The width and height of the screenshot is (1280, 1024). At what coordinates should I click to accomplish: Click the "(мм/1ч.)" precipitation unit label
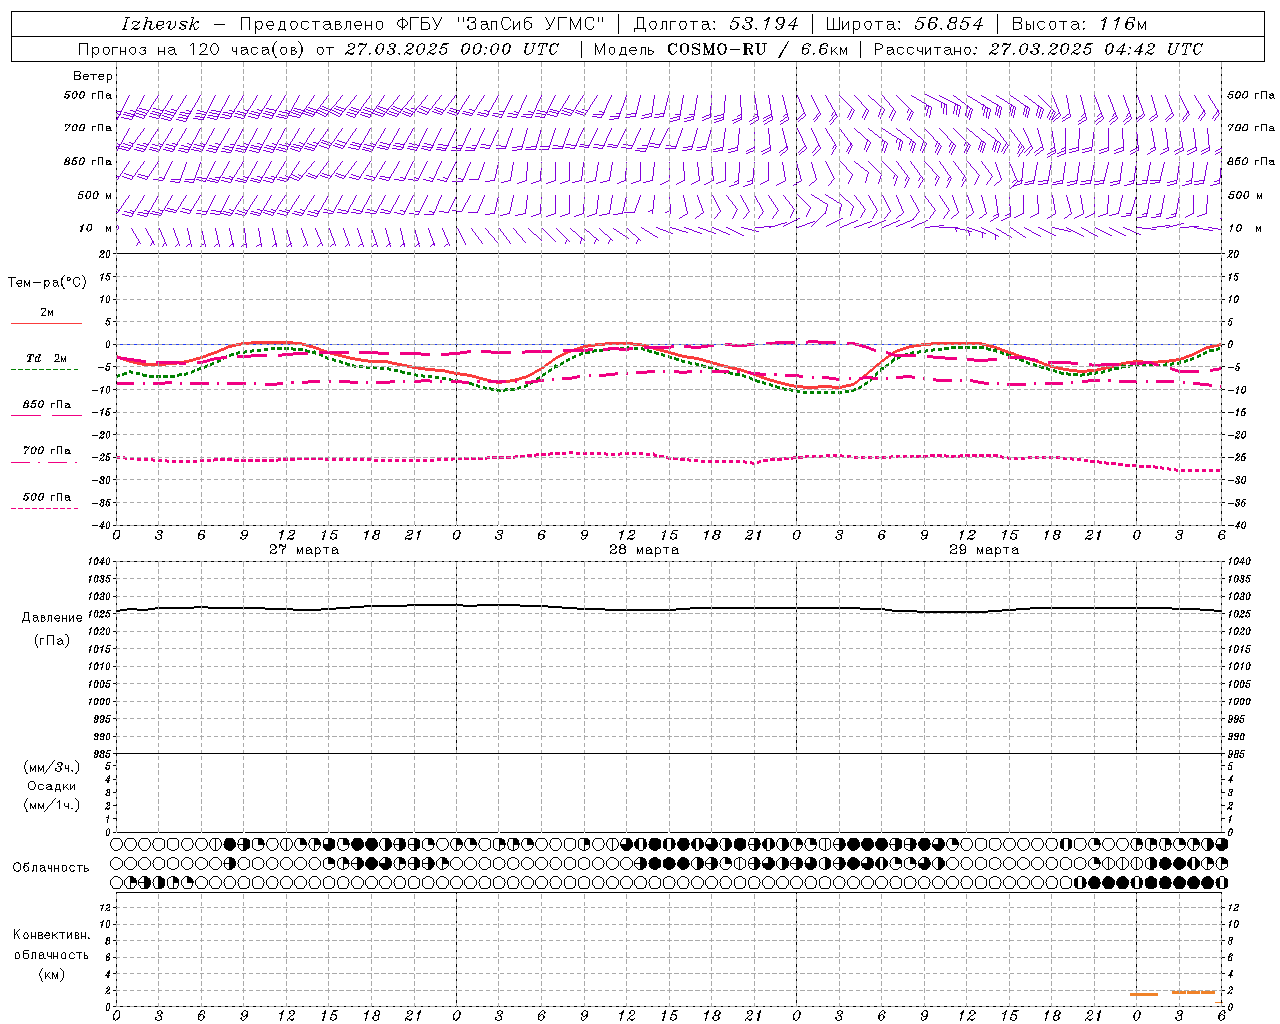[52, 804]
